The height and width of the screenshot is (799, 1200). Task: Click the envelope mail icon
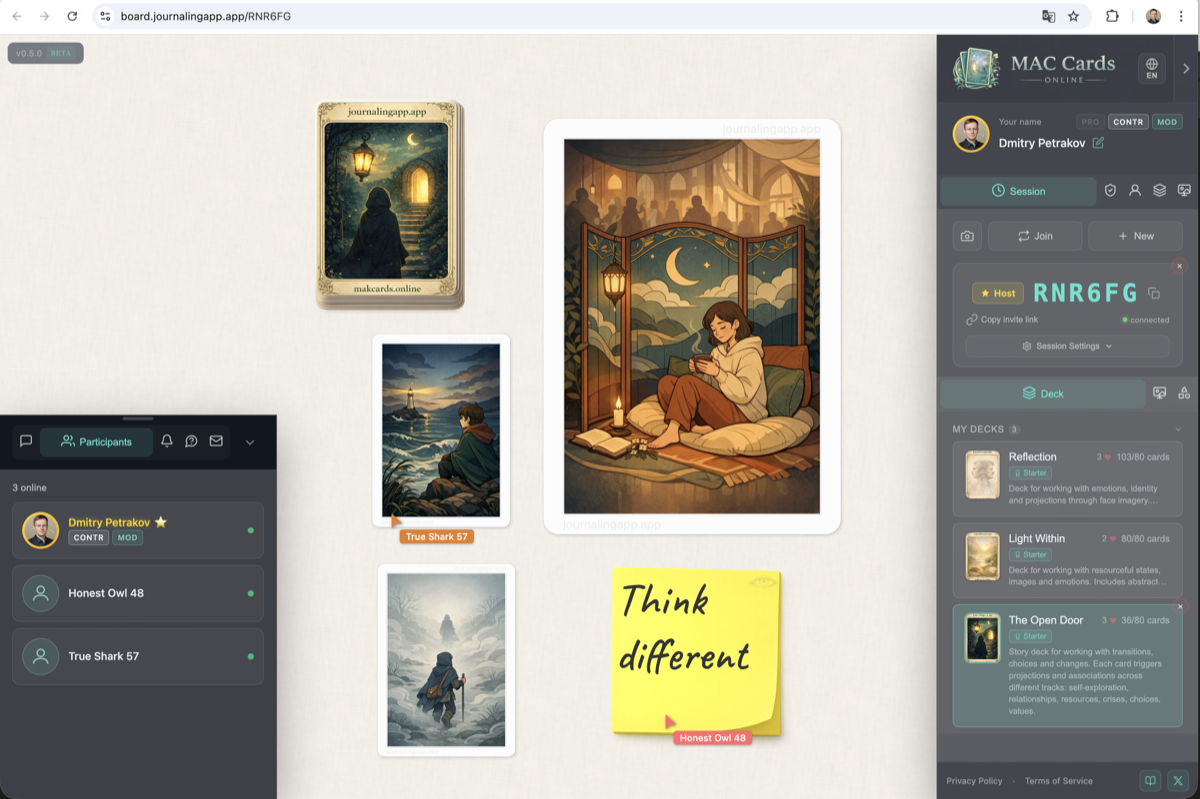216,441
